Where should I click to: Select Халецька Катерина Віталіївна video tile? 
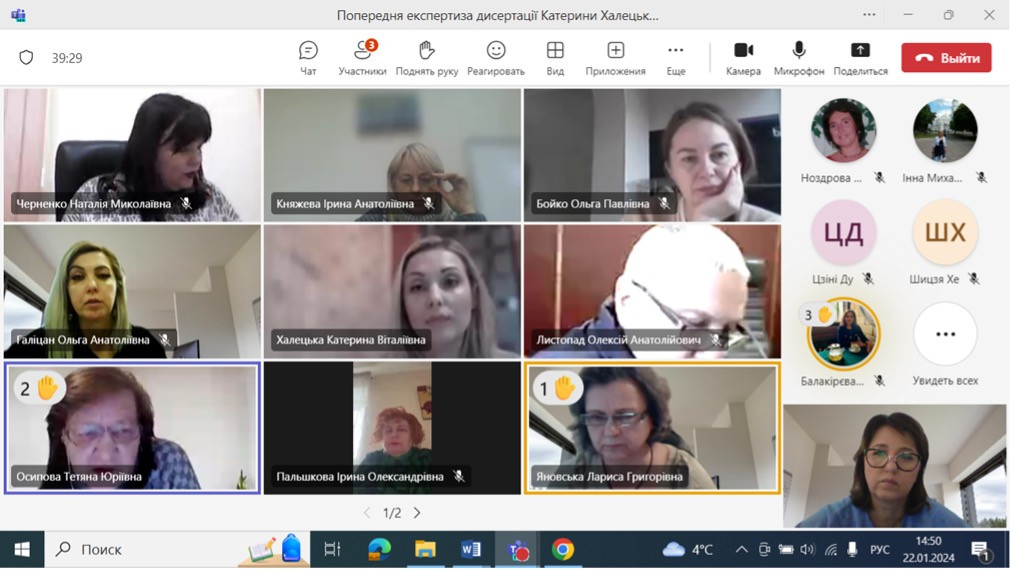point(392,291)
